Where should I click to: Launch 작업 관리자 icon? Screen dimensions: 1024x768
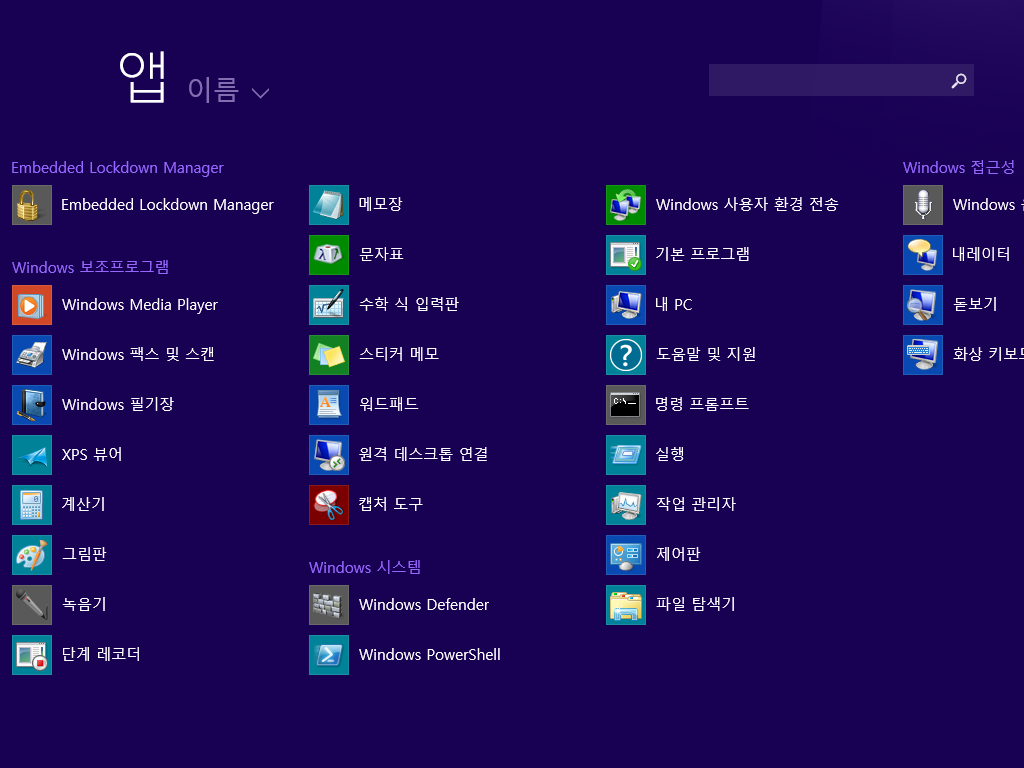(x=626, y=505)
